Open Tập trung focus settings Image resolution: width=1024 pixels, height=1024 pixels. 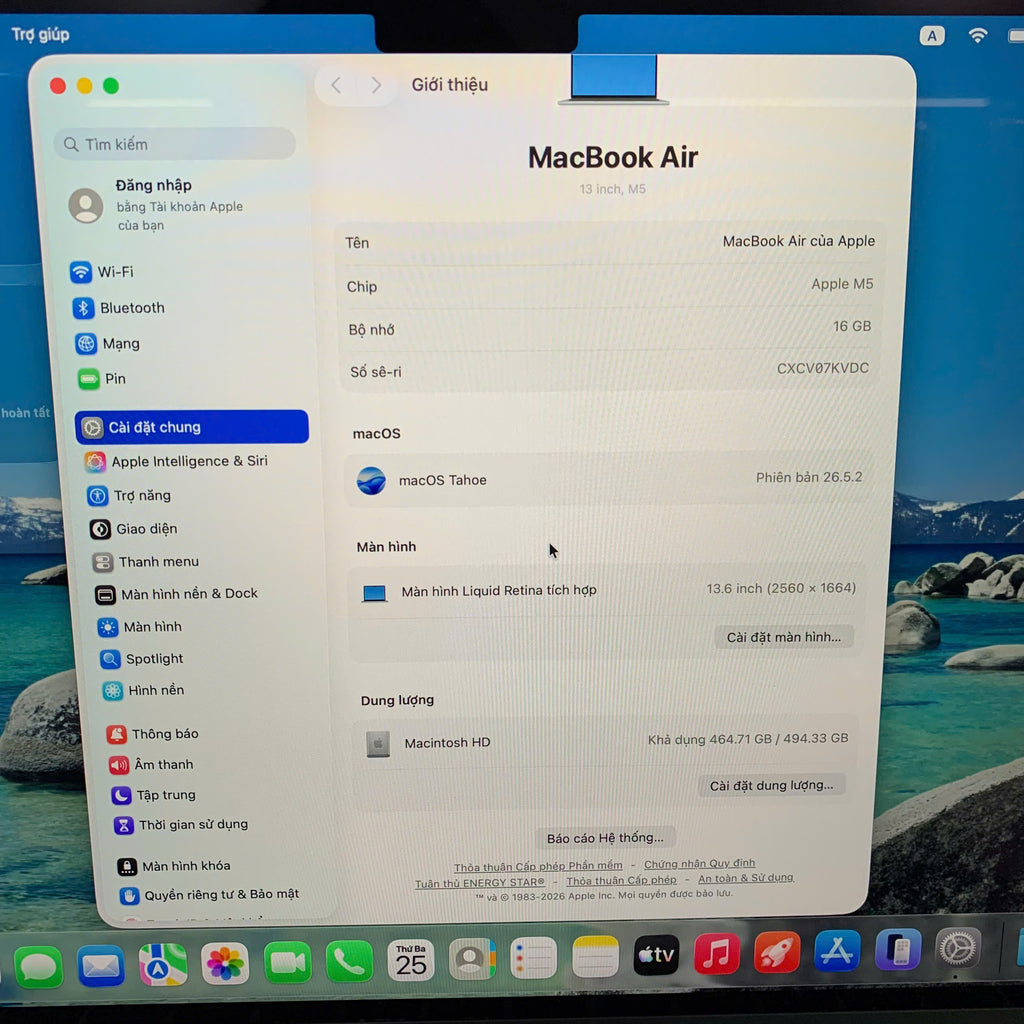tap(153, 795)
